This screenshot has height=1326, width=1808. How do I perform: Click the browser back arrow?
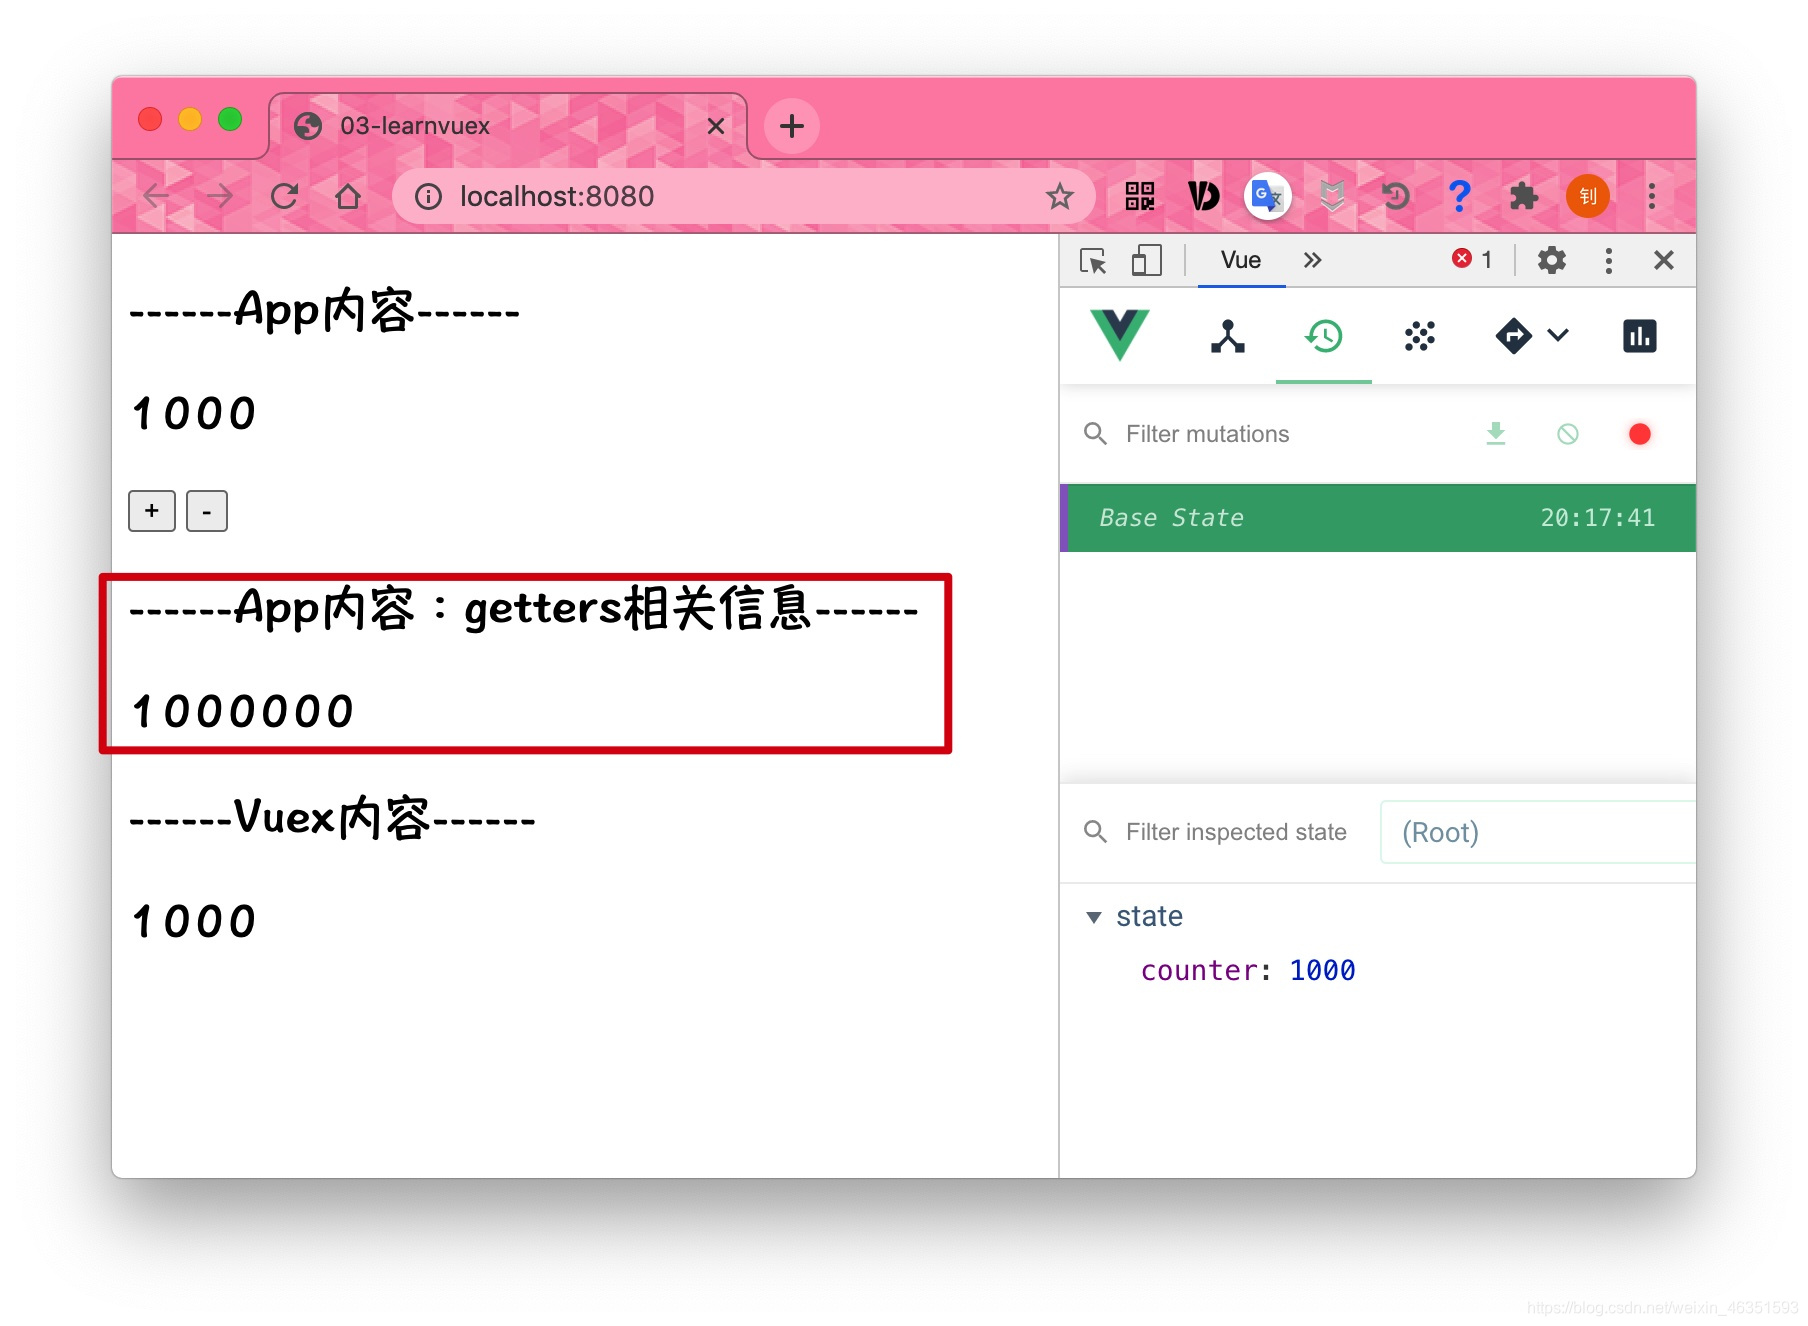click(x=156, y=196)
